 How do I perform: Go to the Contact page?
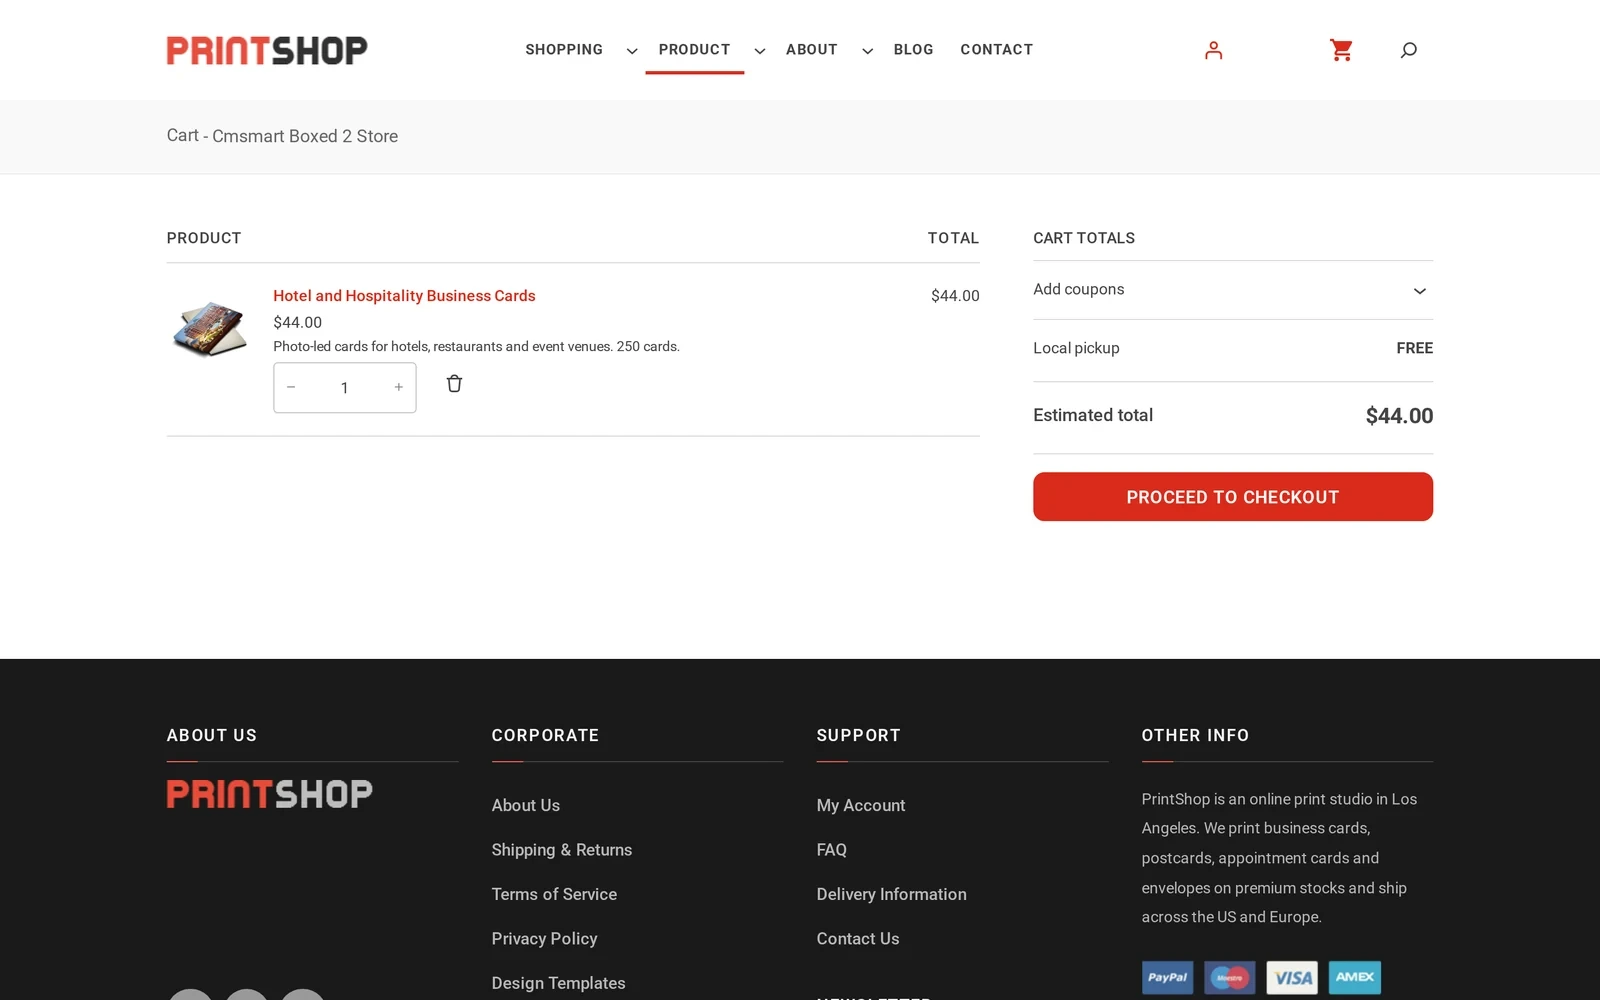point(996,50)
